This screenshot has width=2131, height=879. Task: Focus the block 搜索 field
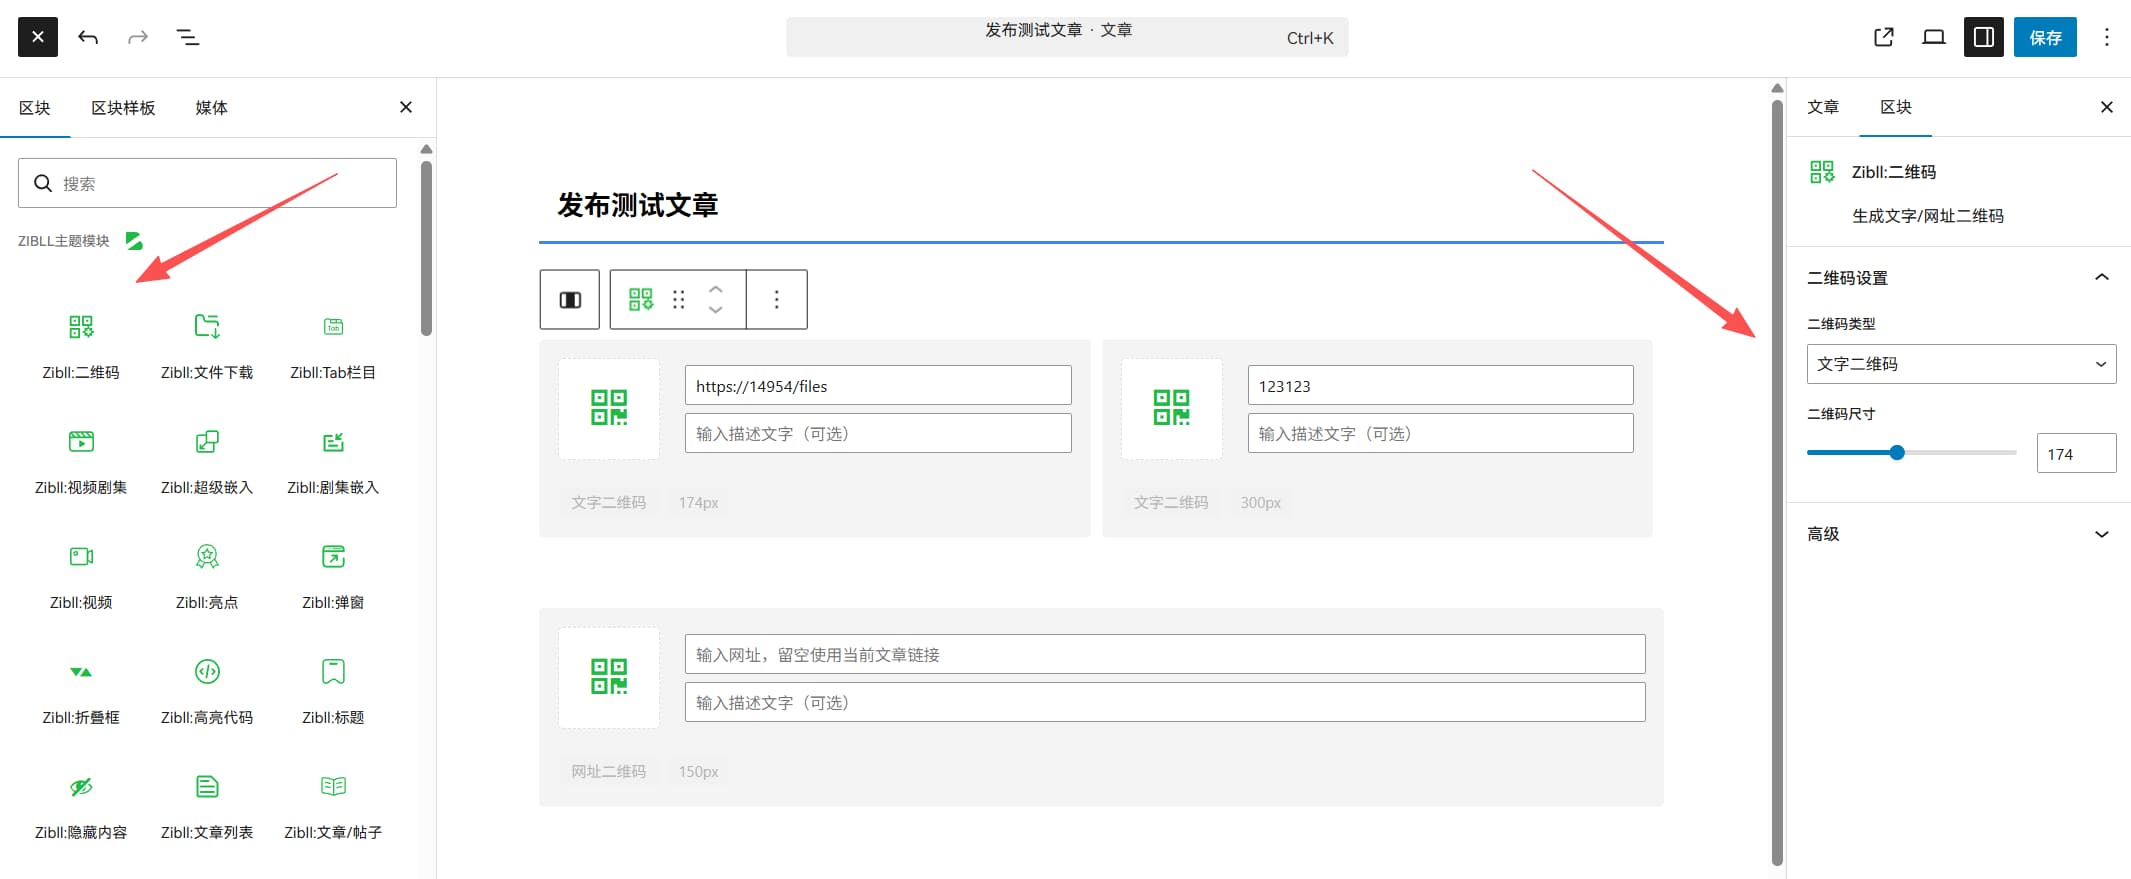pos(207,183)
